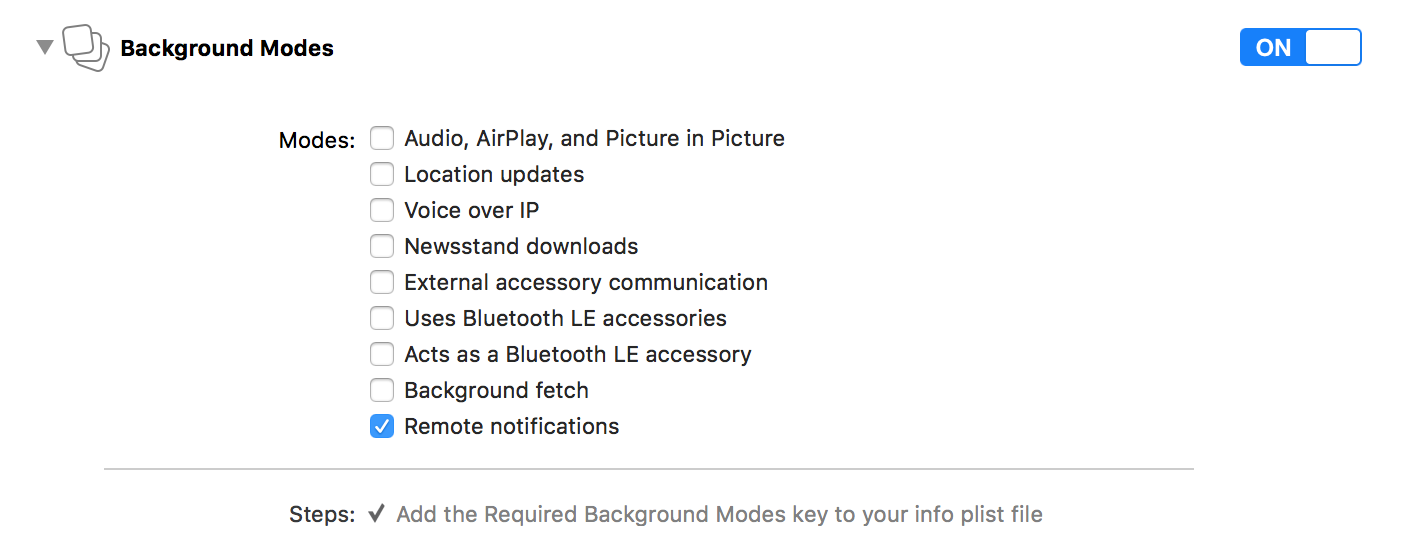Click the checkmark next to Steps
The height and width of the screenshot is (554, 1408).
pos(376,514)
